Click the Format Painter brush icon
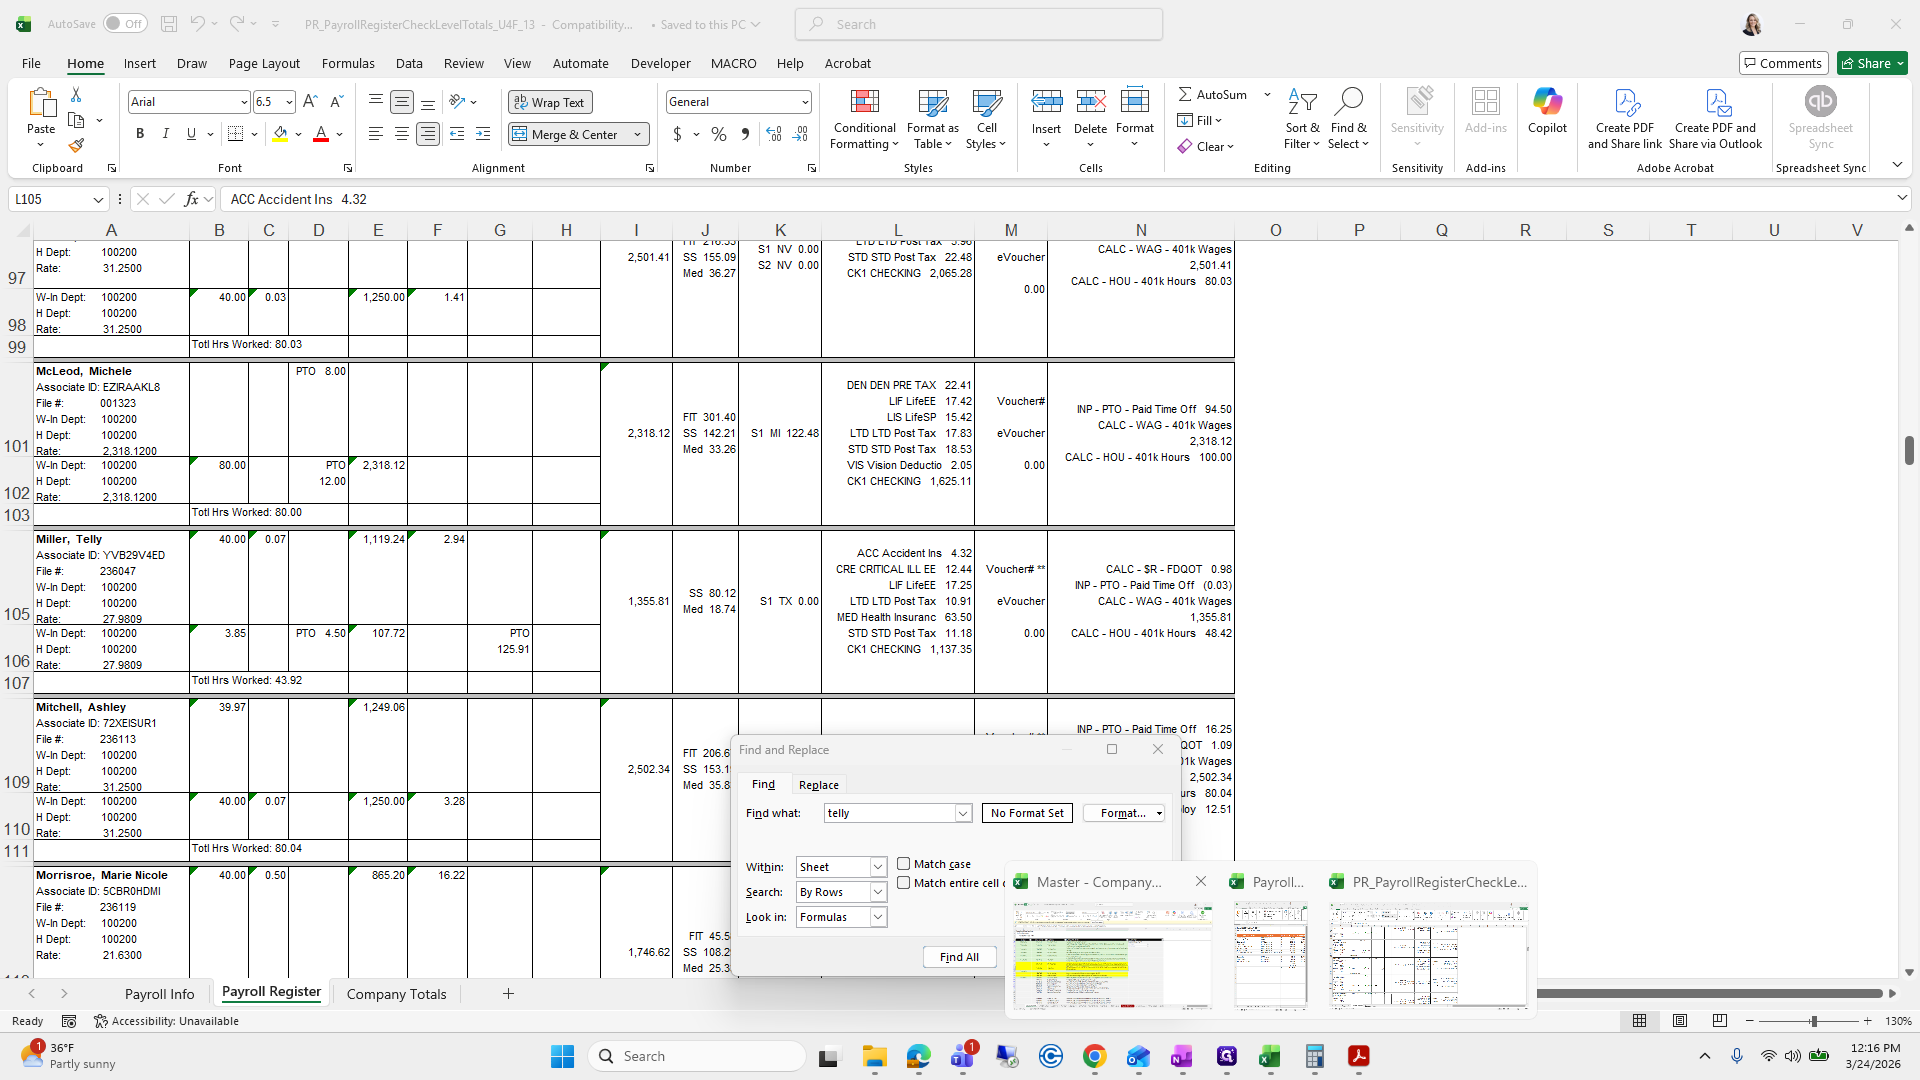The width and height of the screenshot is (1920, 1080). (x=76, y=146)
